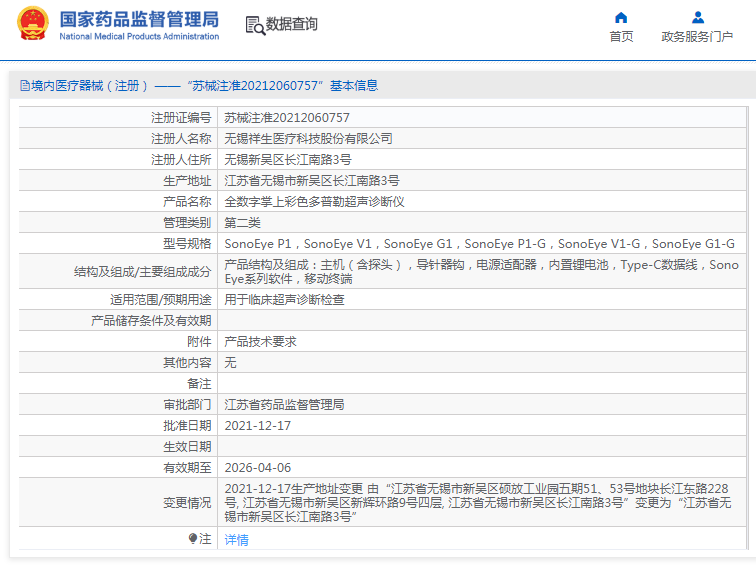Viewport: 756px width, 569px height.
Task: Click the 变更情况 row label
Action: [187, 503]
